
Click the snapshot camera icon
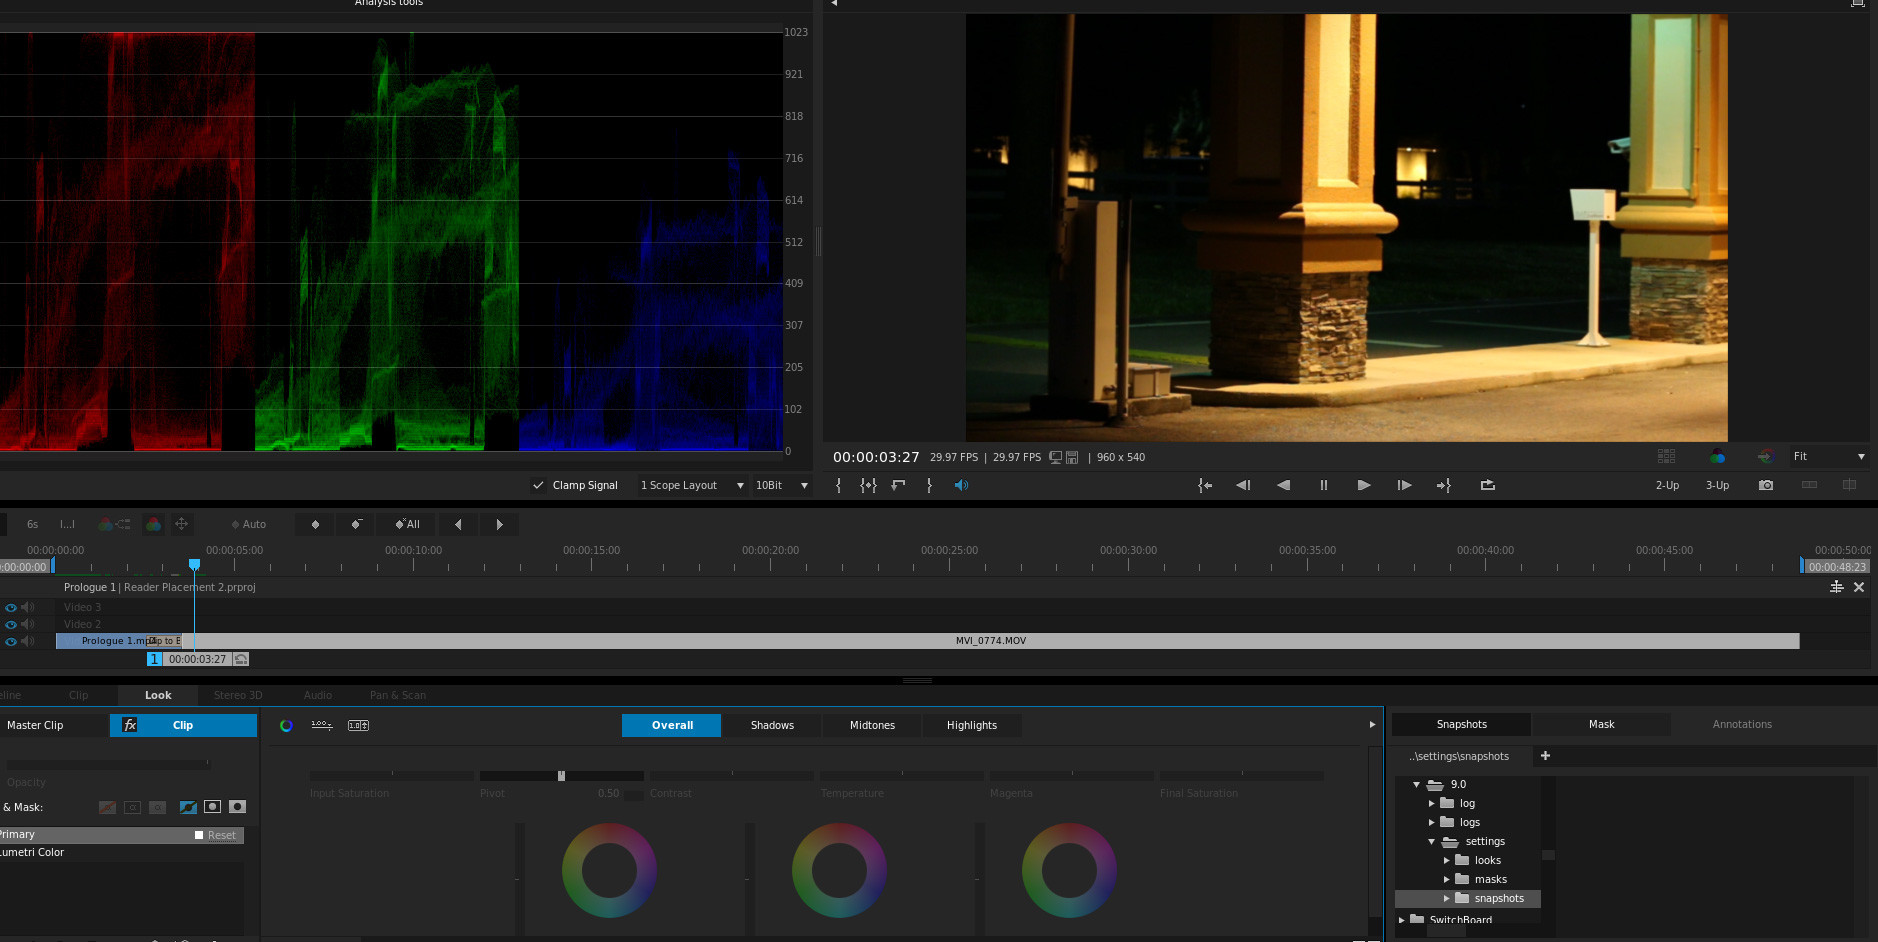1766,485
